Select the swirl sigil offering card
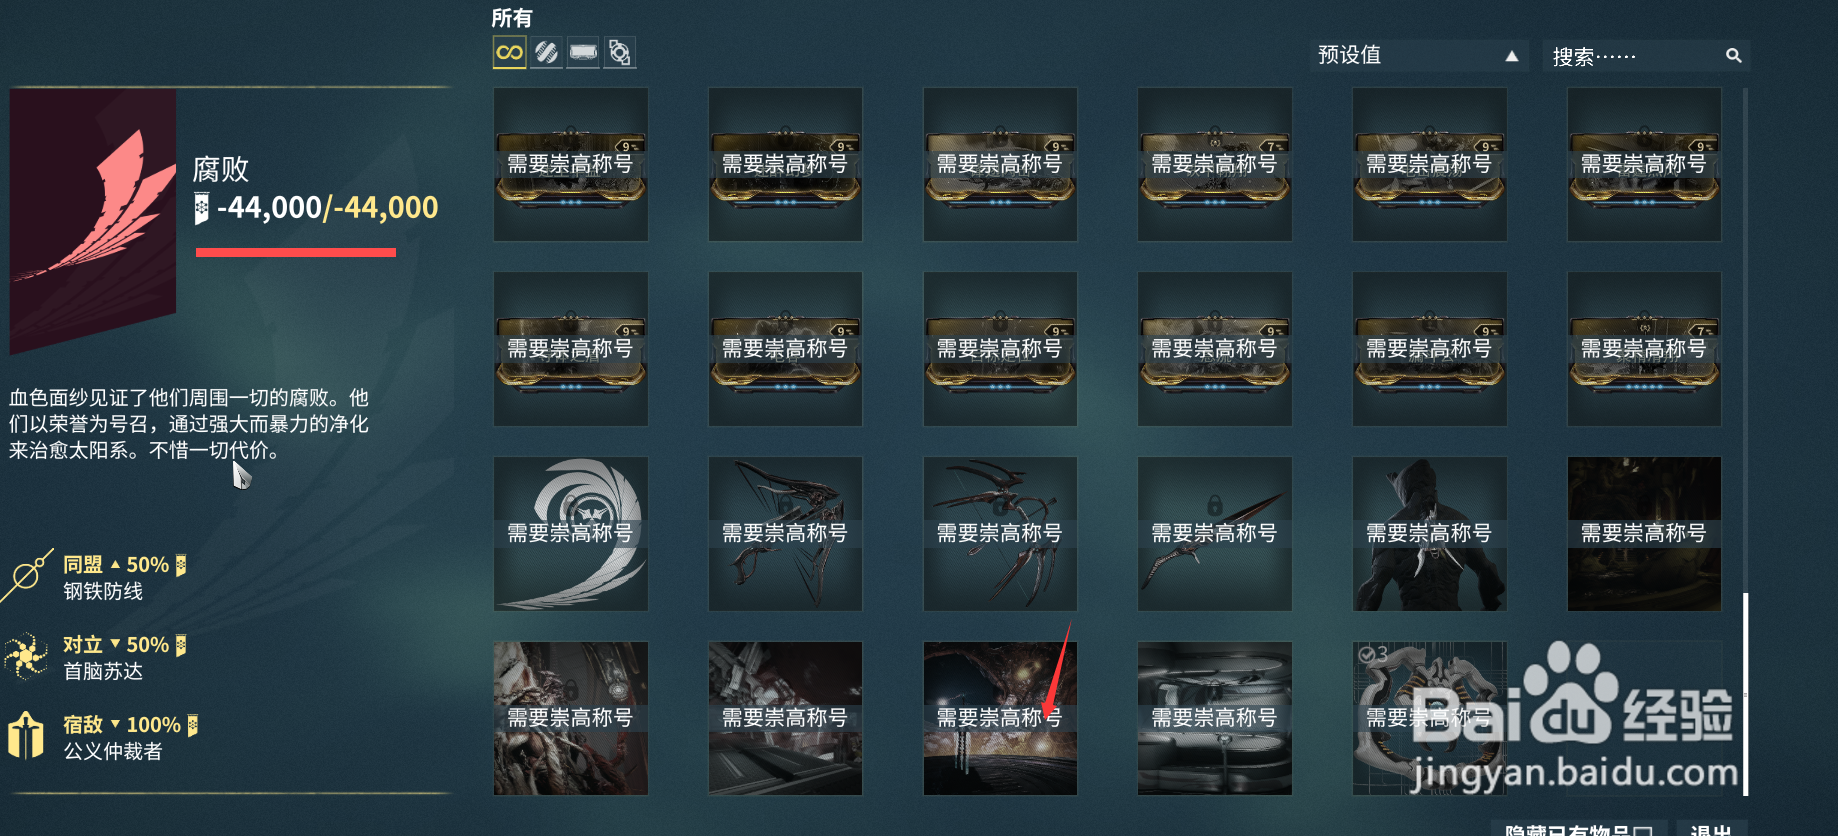Viewport: 1838px width, 836px height. (571, 534)
